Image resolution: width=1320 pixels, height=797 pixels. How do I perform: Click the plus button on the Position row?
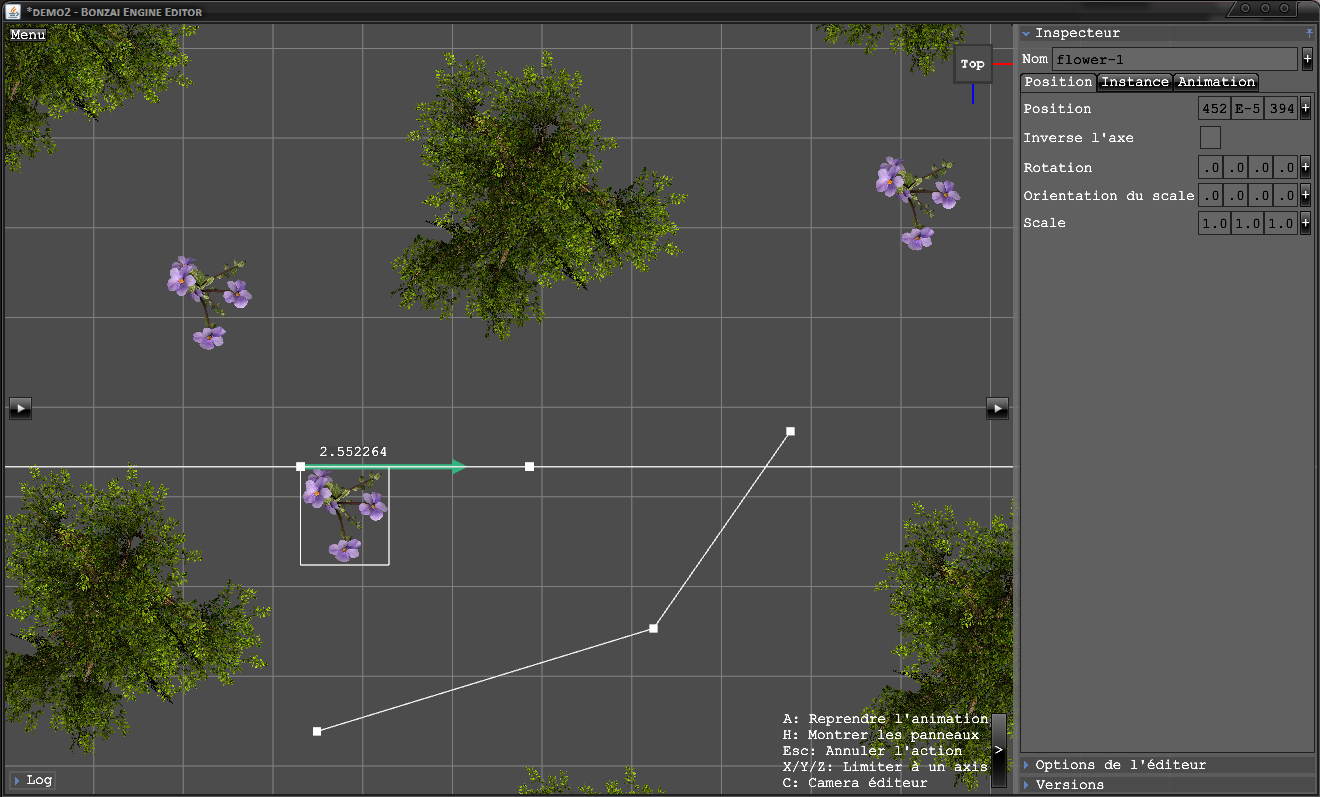(1305, 109)
